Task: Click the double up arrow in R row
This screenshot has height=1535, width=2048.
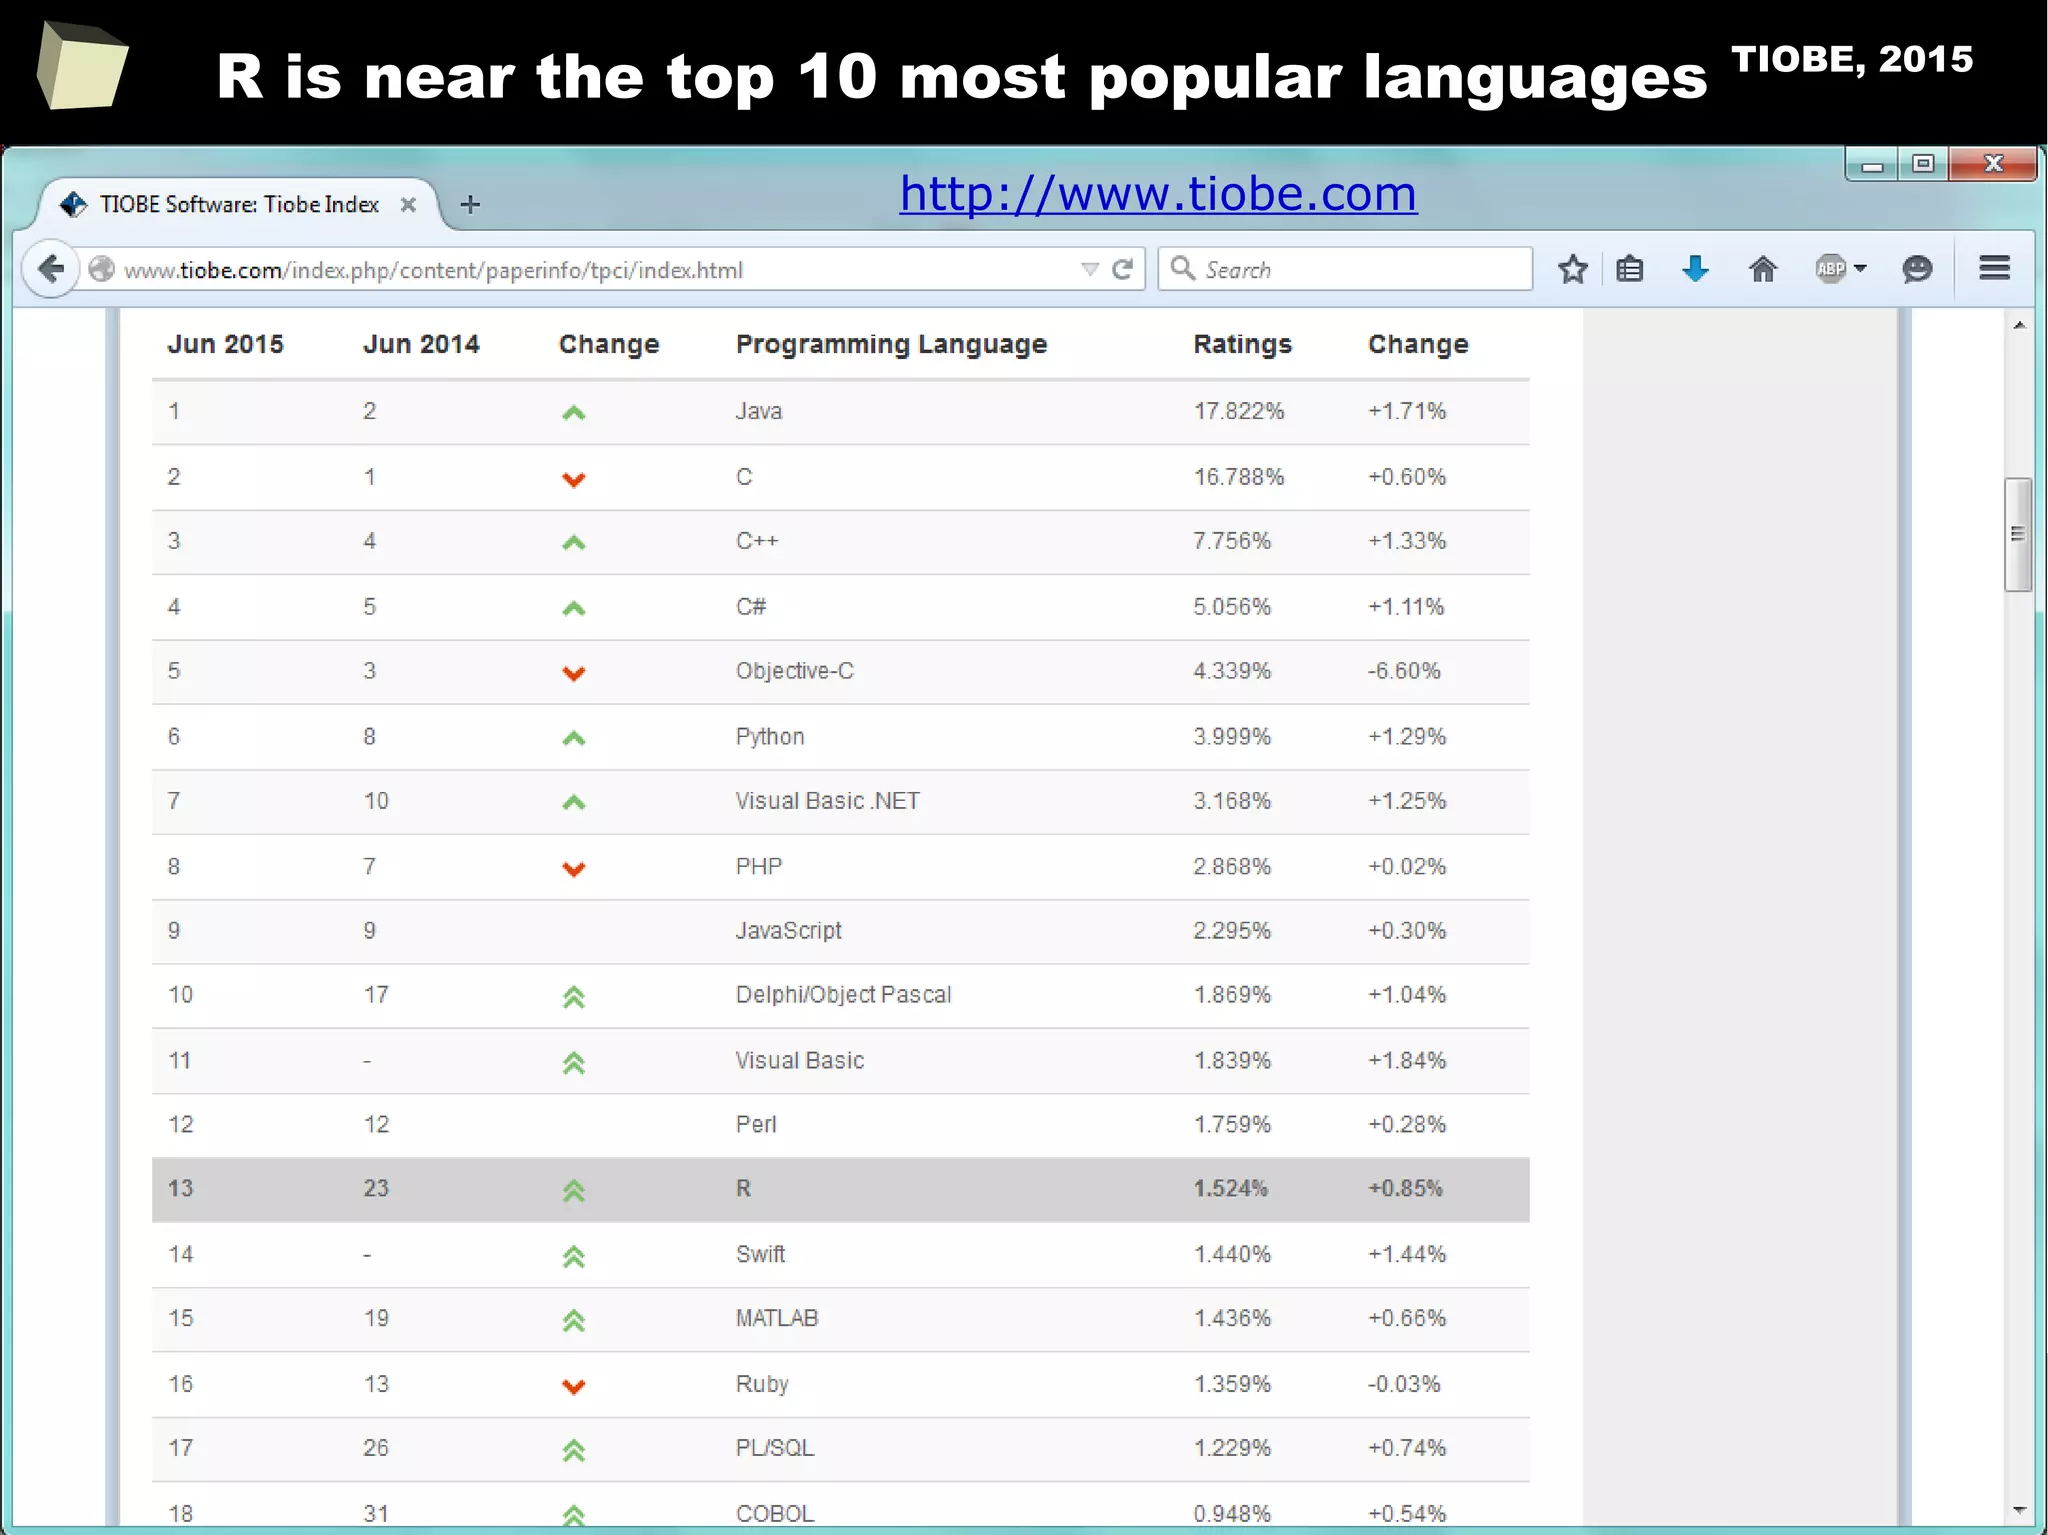Action: pos(573,1191)
